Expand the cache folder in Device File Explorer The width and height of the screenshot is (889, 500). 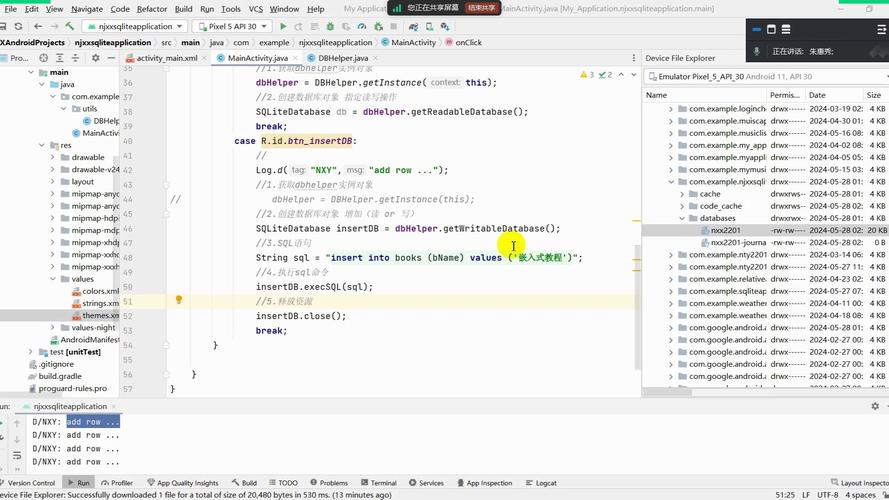pyautogui.click(x=681, y=194)
